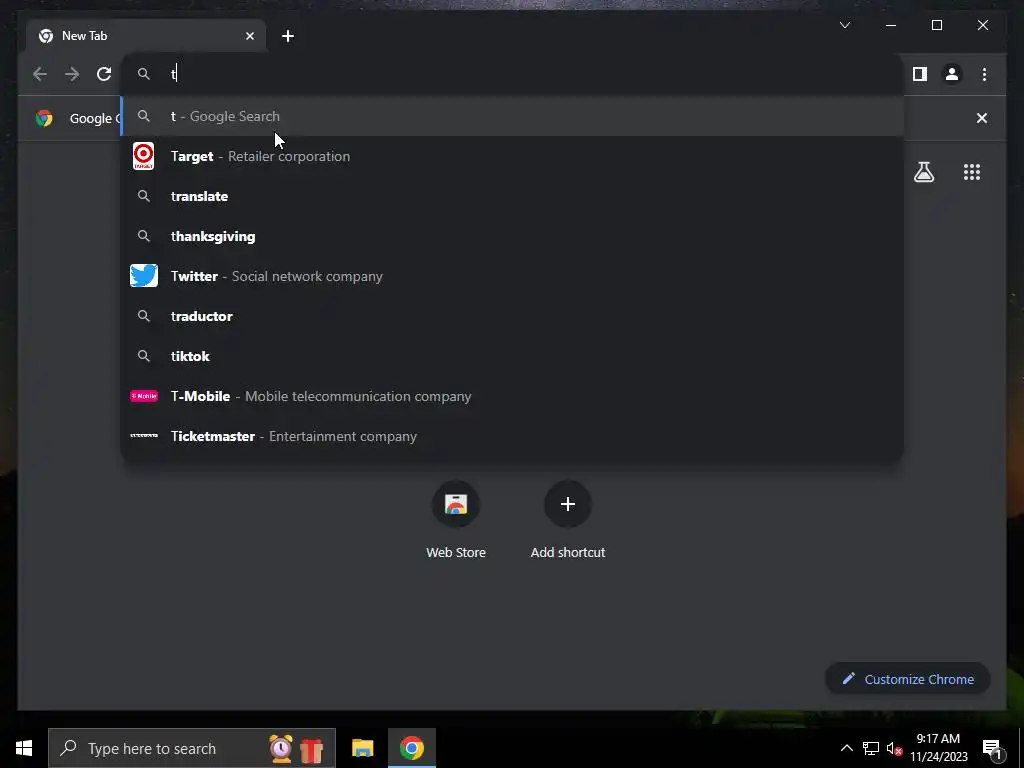
Task: Open the Web Store shortcut
Action: coord(456,520)
